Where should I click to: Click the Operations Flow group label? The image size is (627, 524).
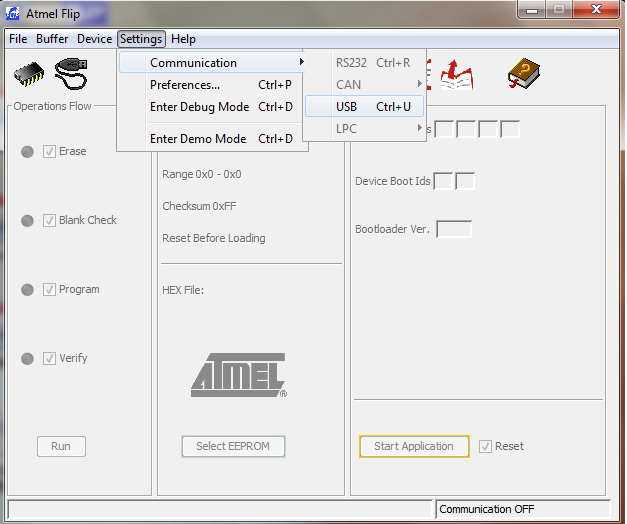click(x=52, y=106)
